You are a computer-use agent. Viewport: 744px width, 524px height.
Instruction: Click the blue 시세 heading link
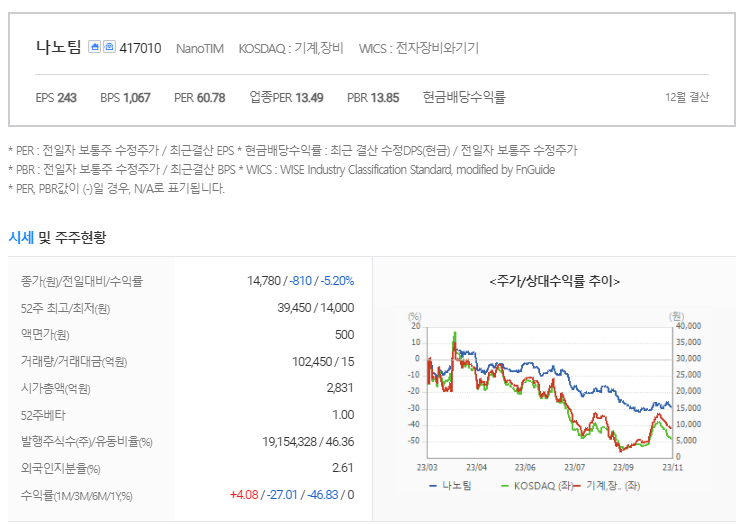coord(21,237)
